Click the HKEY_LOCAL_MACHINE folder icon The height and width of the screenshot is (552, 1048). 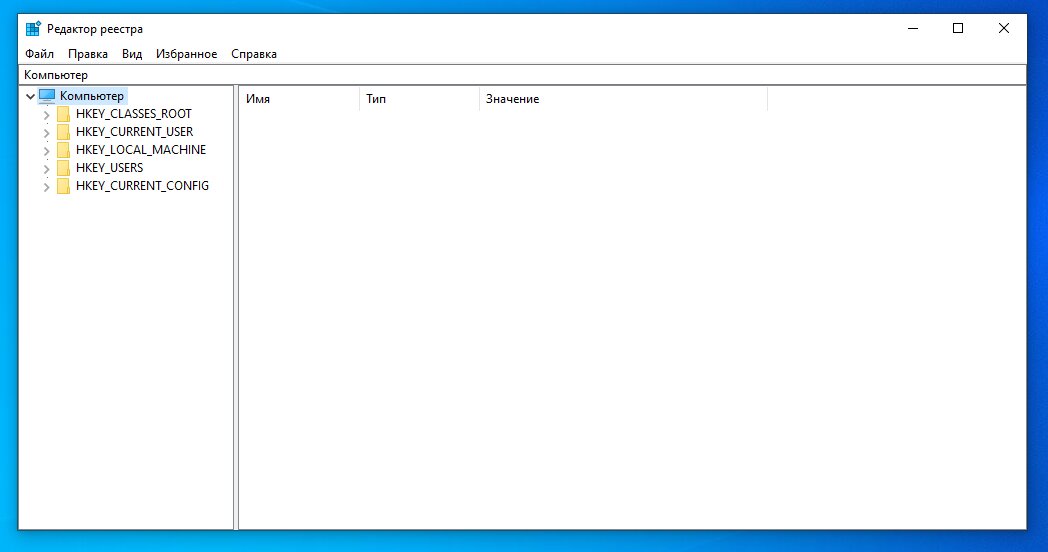tap(63, 150)
